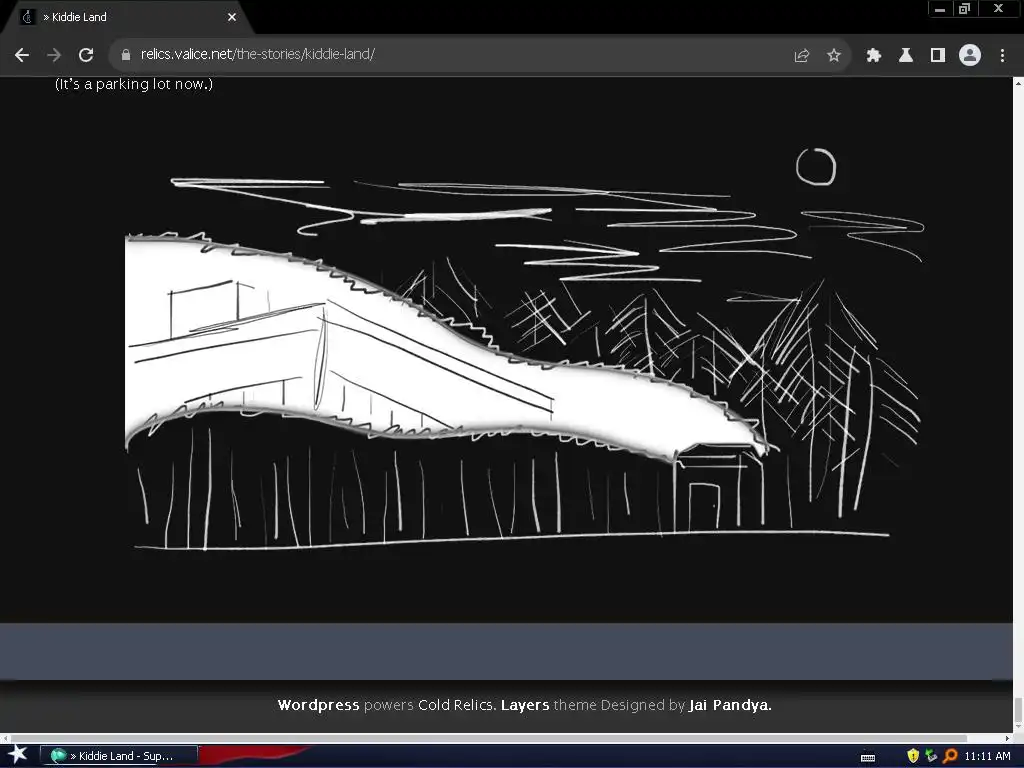Share this page using the share icon
This screenshot has height=768, width=1024.
[801, 56]
